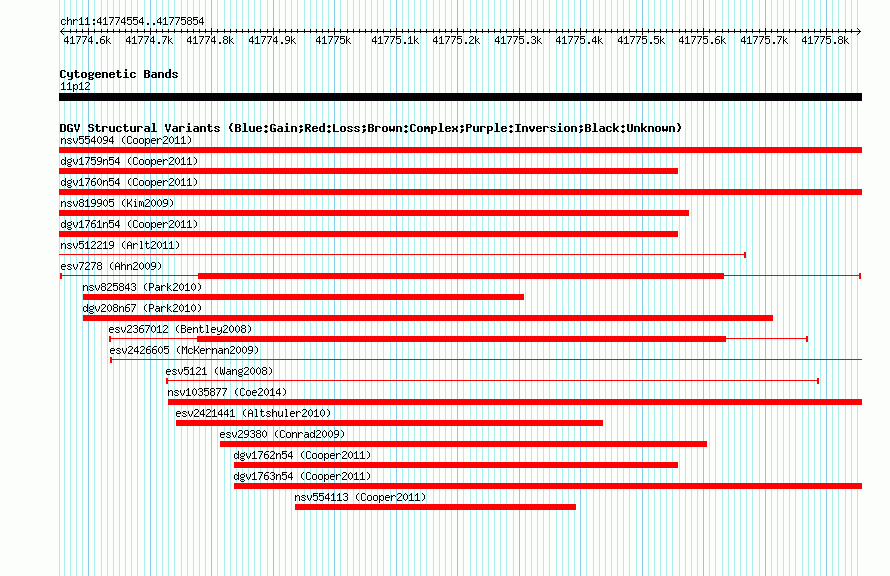Click the red bar under nsv554113
The height and width of the screenshot is (576, 890).
435,507
